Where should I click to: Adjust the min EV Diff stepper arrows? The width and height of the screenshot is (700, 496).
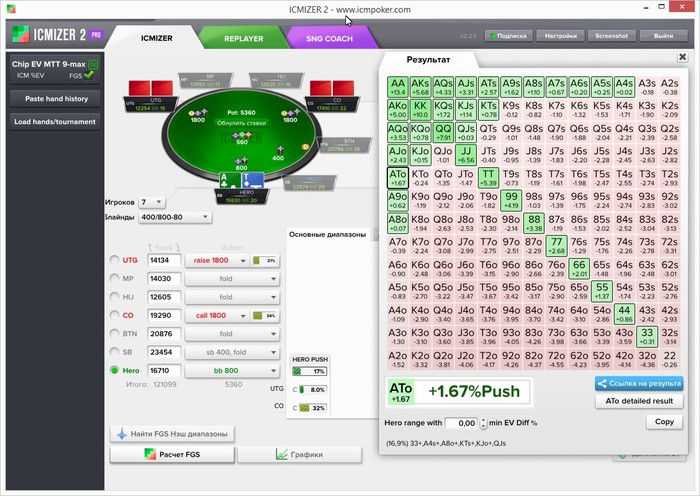(483, 423)
